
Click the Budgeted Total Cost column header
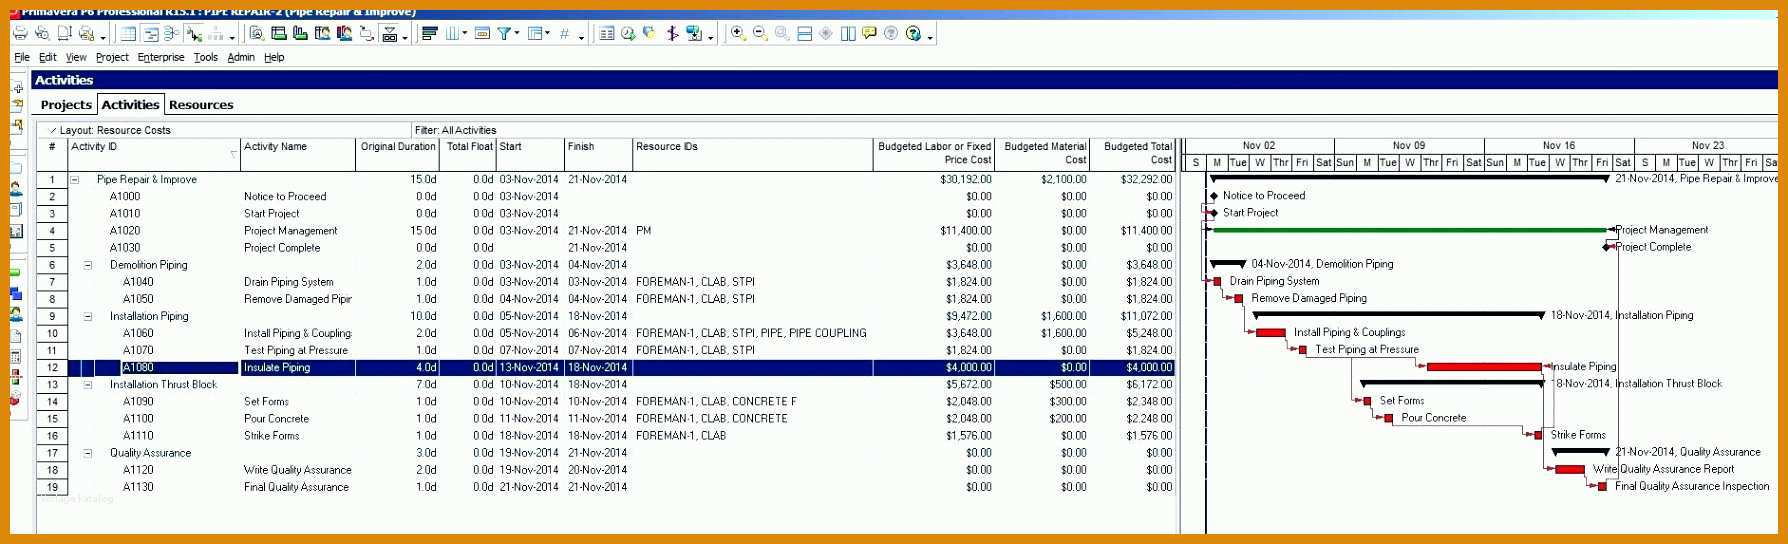point(1133,154)
